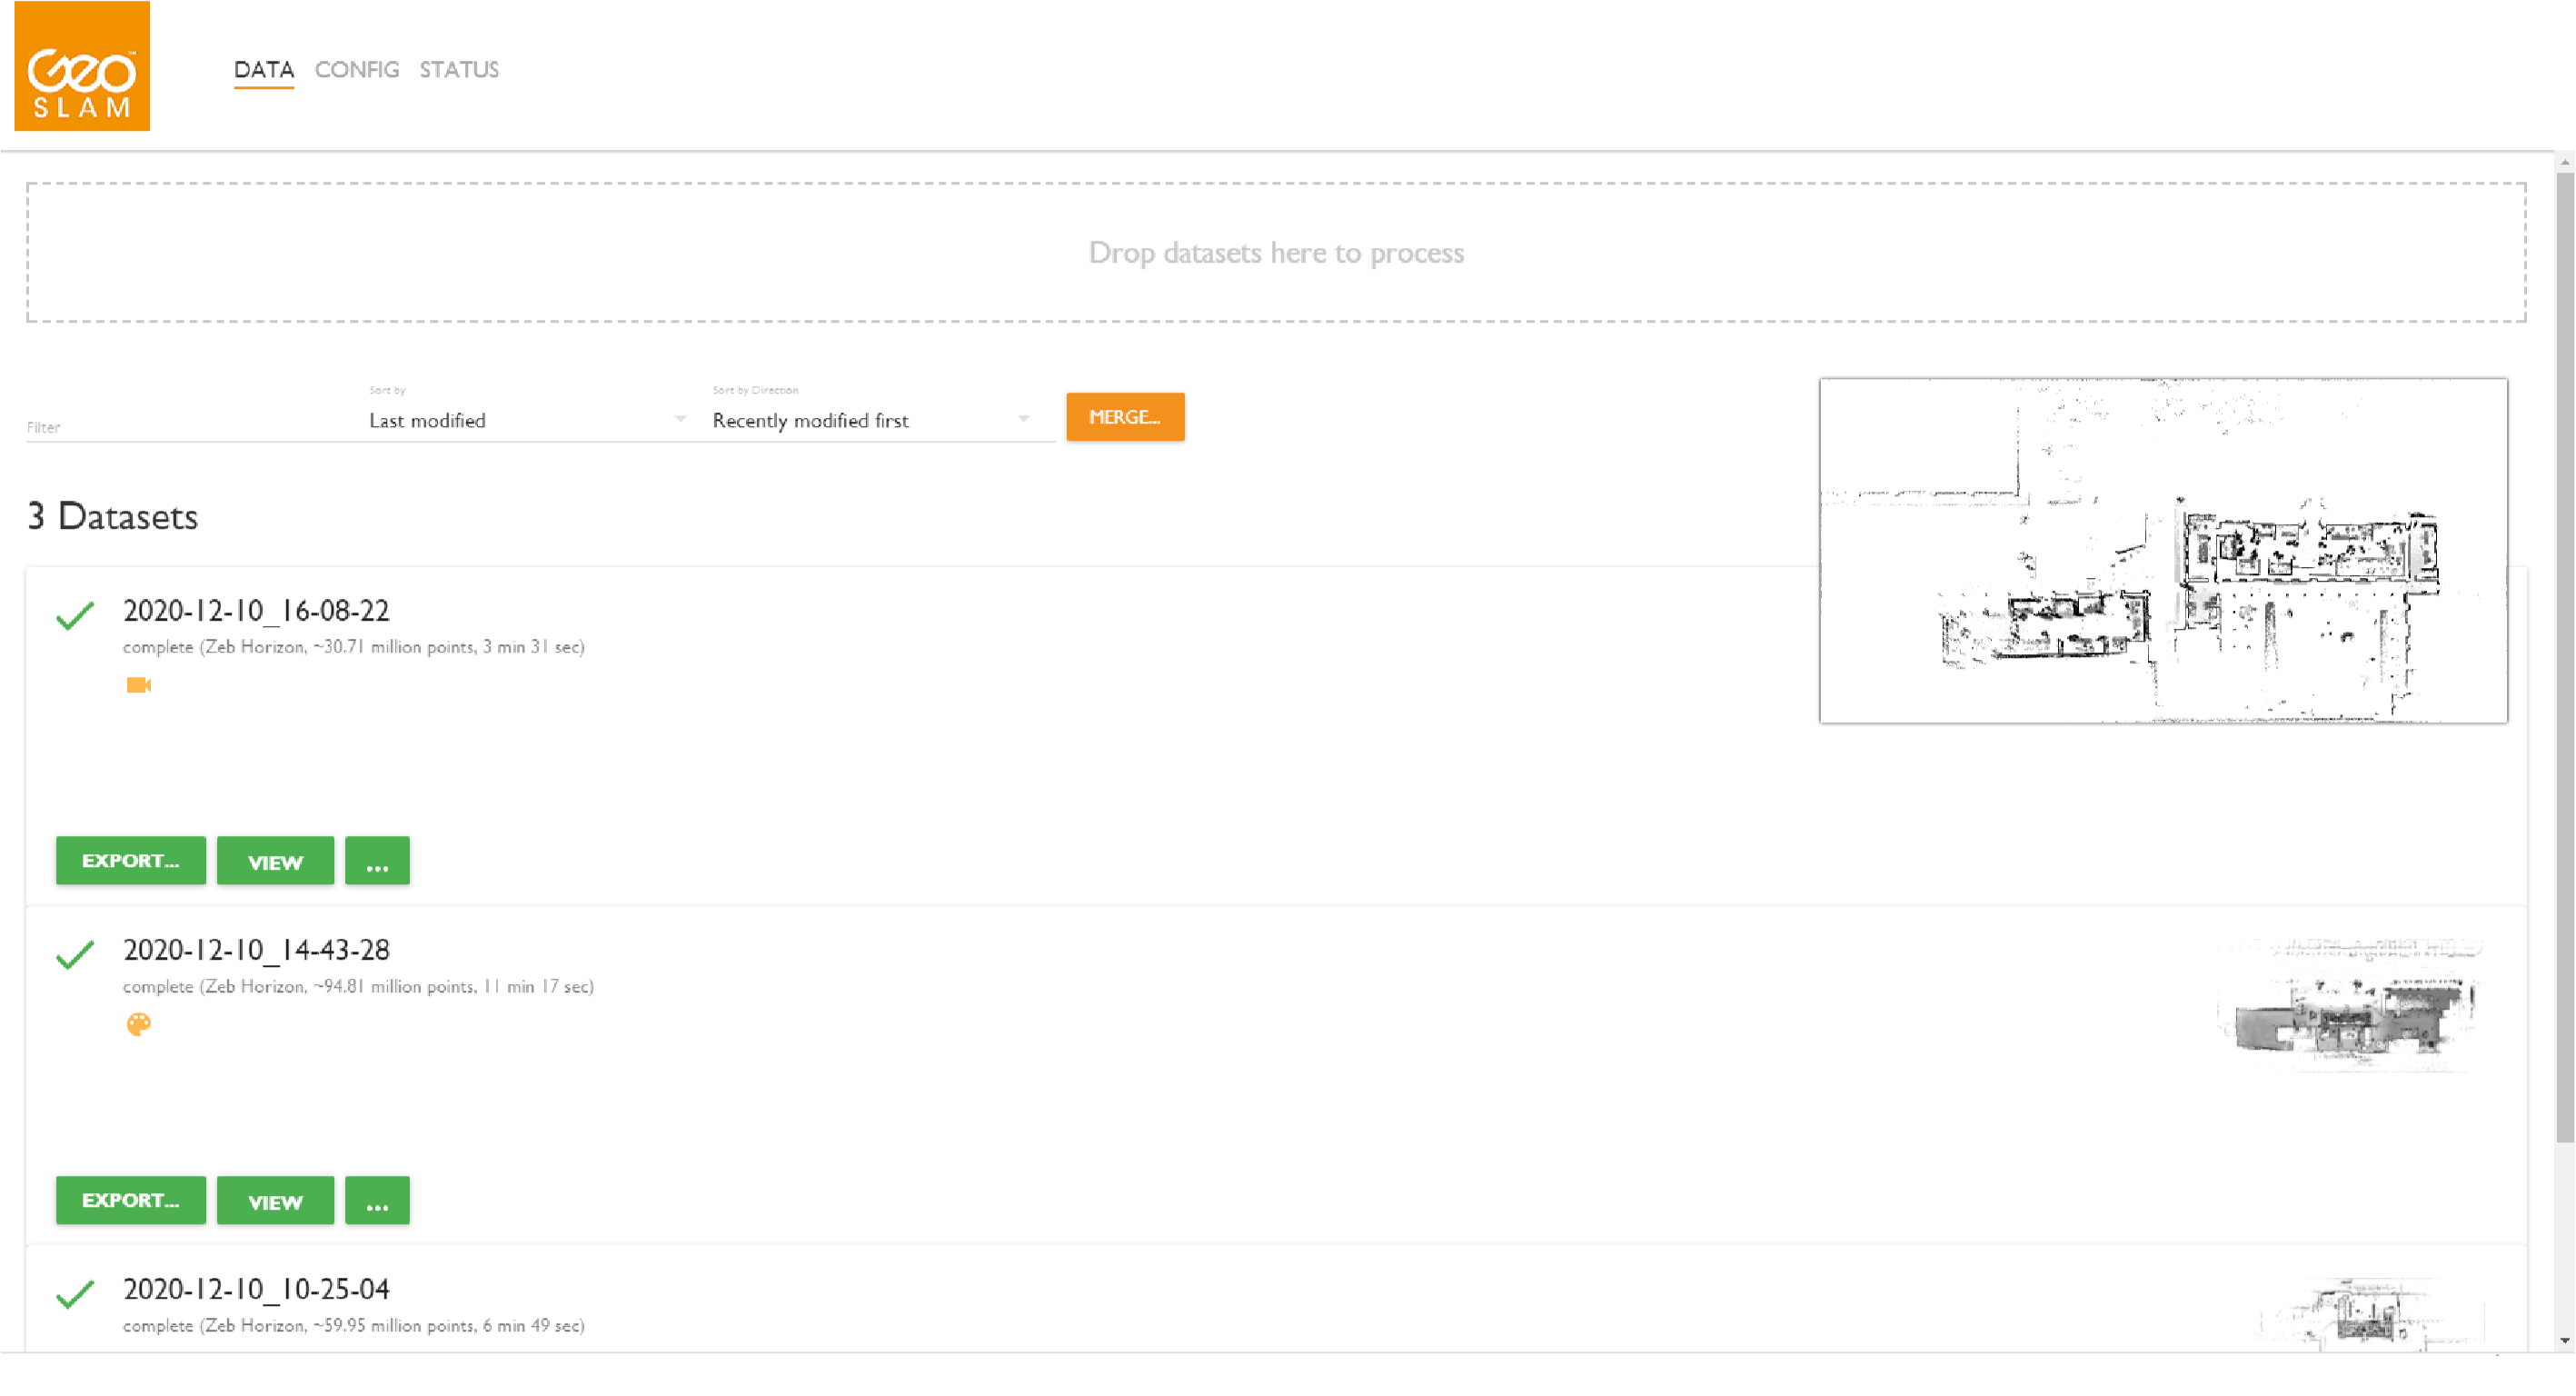Click the large floor plan preview thumbnail
This screenshot has width=2576, height=1396.
click(2163, 551)
